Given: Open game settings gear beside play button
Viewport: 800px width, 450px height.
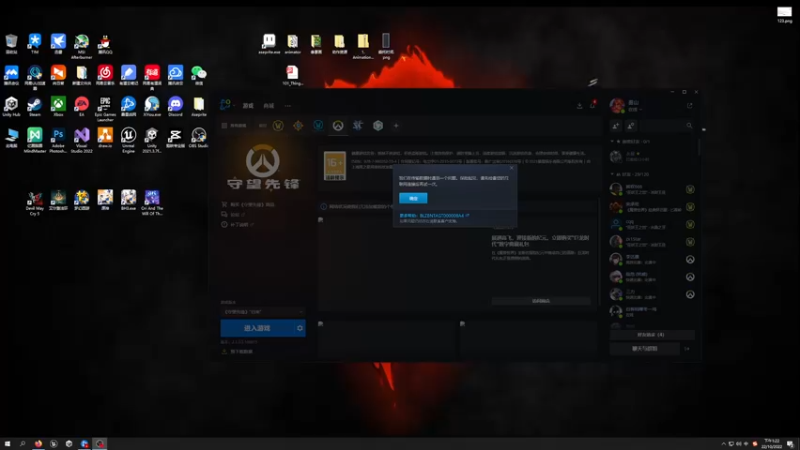Looking at the screenshot, I should point(300,328).
